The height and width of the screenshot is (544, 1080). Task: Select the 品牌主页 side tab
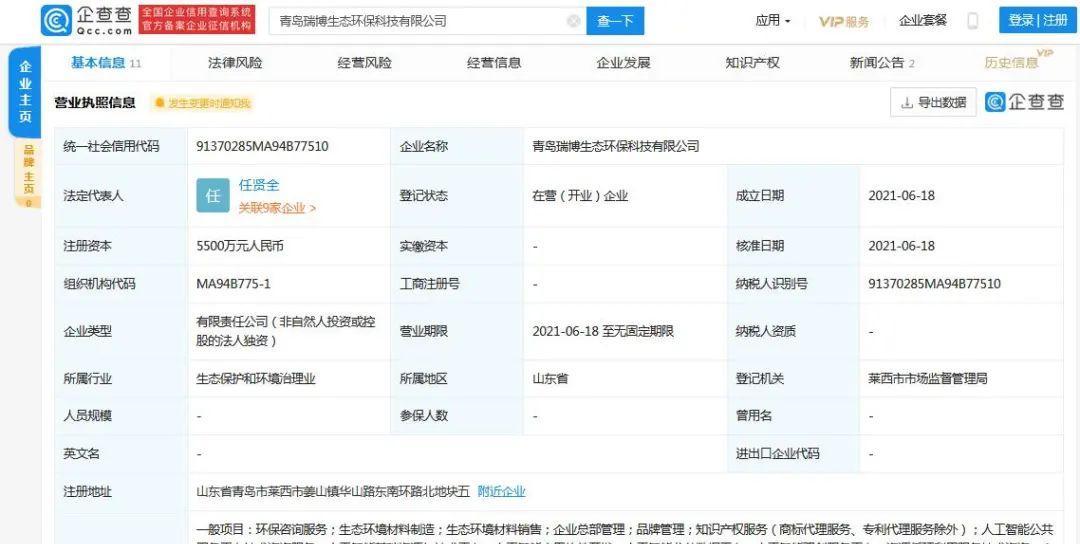28,174
